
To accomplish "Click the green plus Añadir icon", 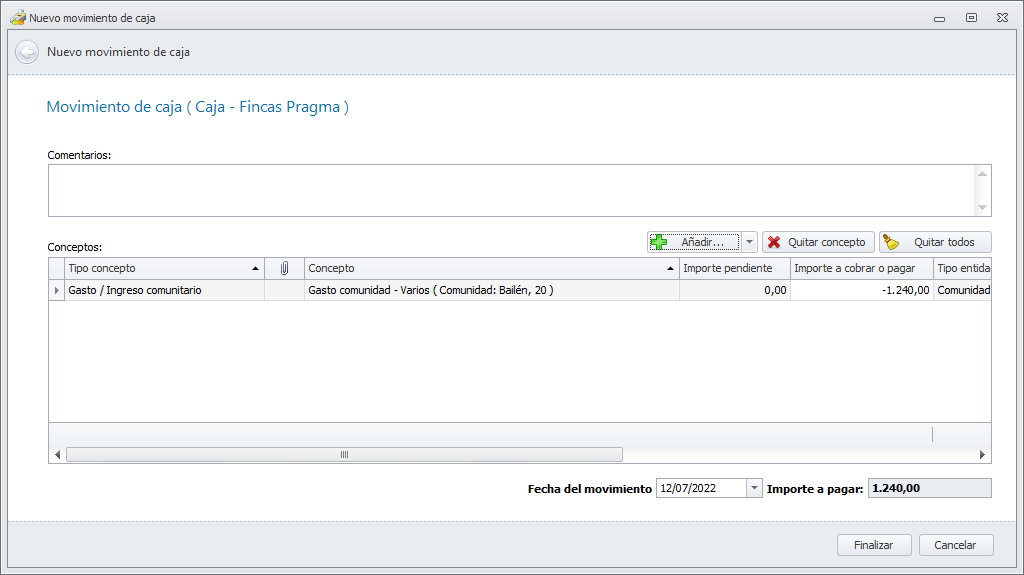I will pos(659,242).
